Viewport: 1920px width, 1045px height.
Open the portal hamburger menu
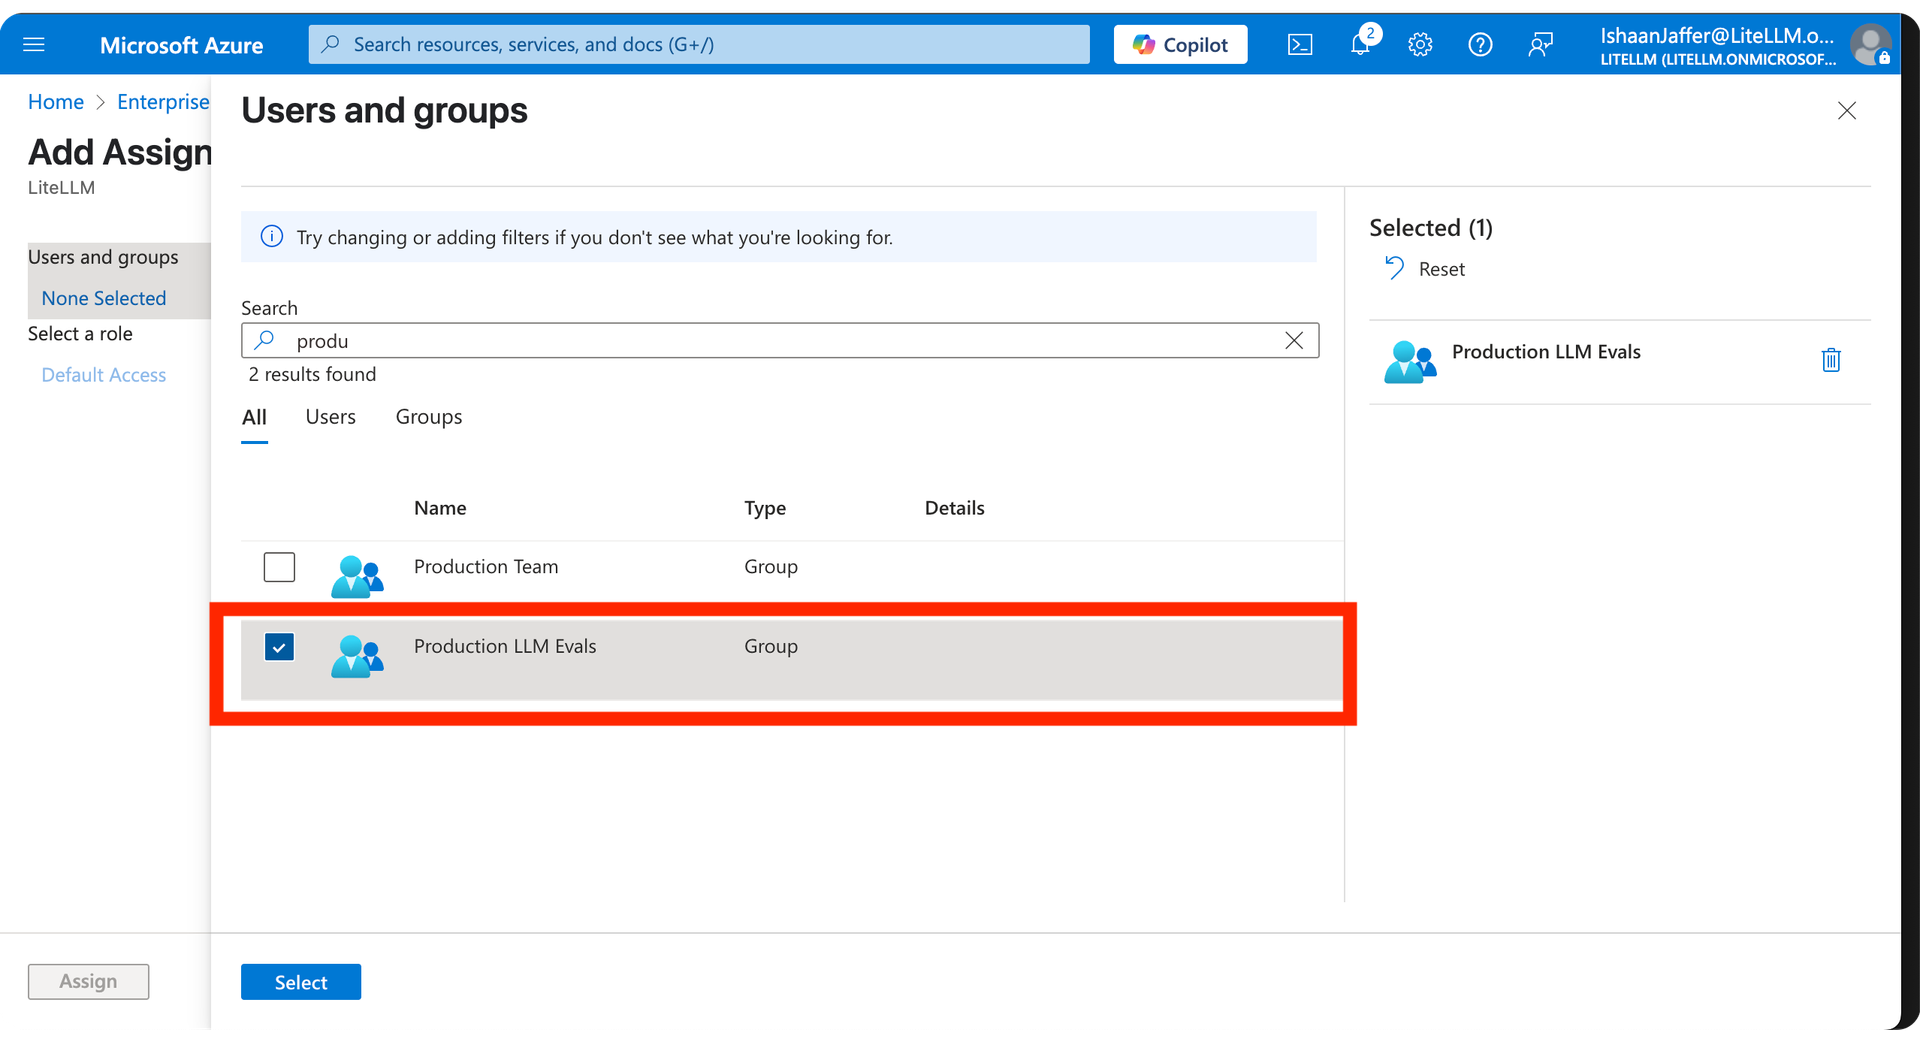[34, 44]
